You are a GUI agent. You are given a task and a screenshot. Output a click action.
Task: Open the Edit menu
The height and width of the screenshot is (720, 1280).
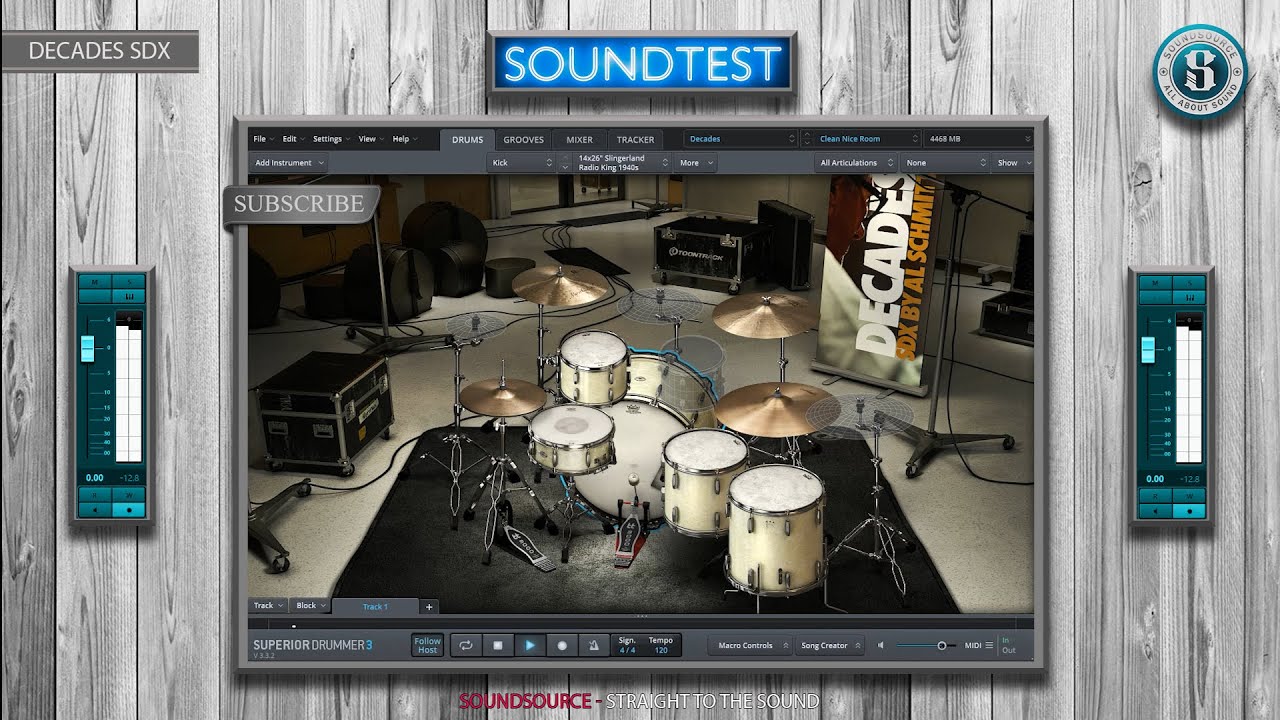pyautogui.click(x=292, y=139)
